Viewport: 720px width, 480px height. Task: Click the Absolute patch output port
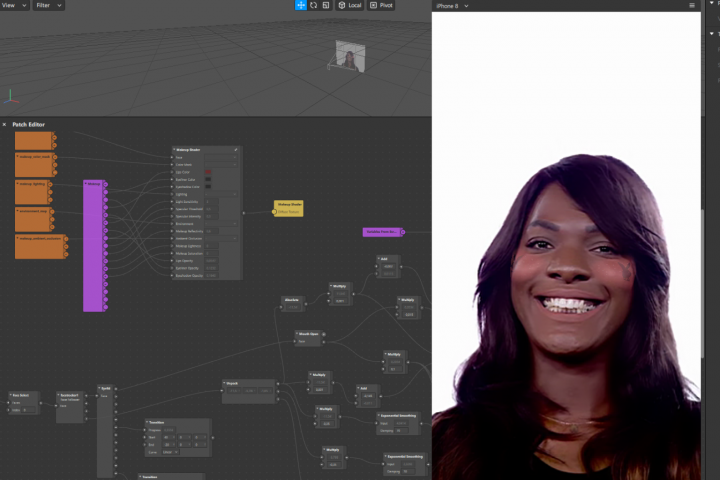(306, 304)
